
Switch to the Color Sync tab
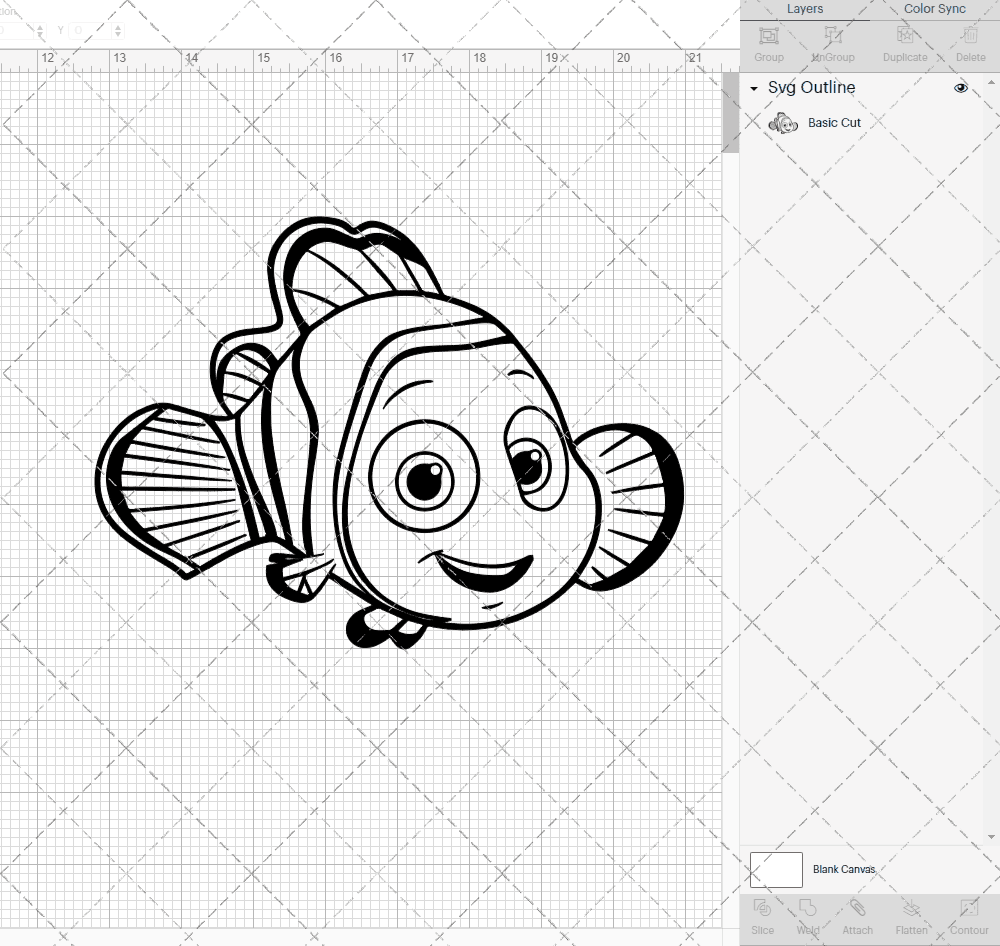[934, 9]
